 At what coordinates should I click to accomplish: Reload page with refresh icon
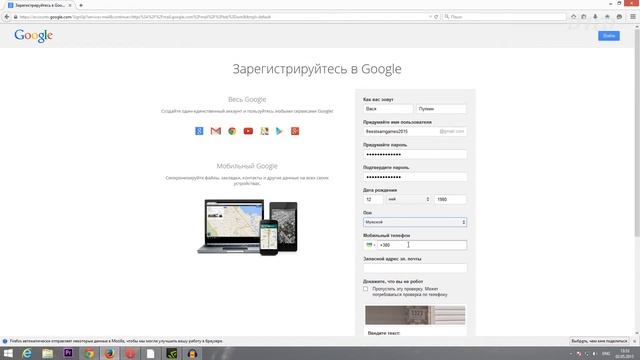[436, 17]
